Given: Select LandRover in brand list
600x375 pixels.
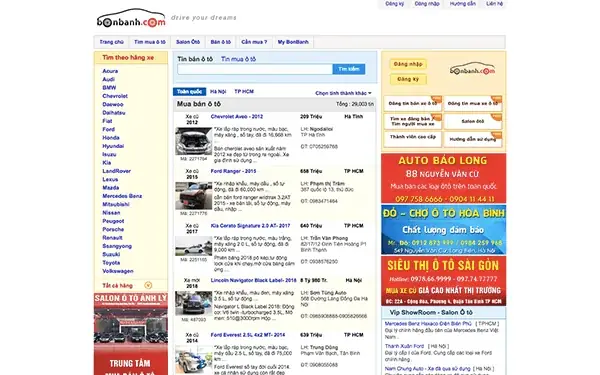Looking at the screenshot, I should click(x=116, y=171).
